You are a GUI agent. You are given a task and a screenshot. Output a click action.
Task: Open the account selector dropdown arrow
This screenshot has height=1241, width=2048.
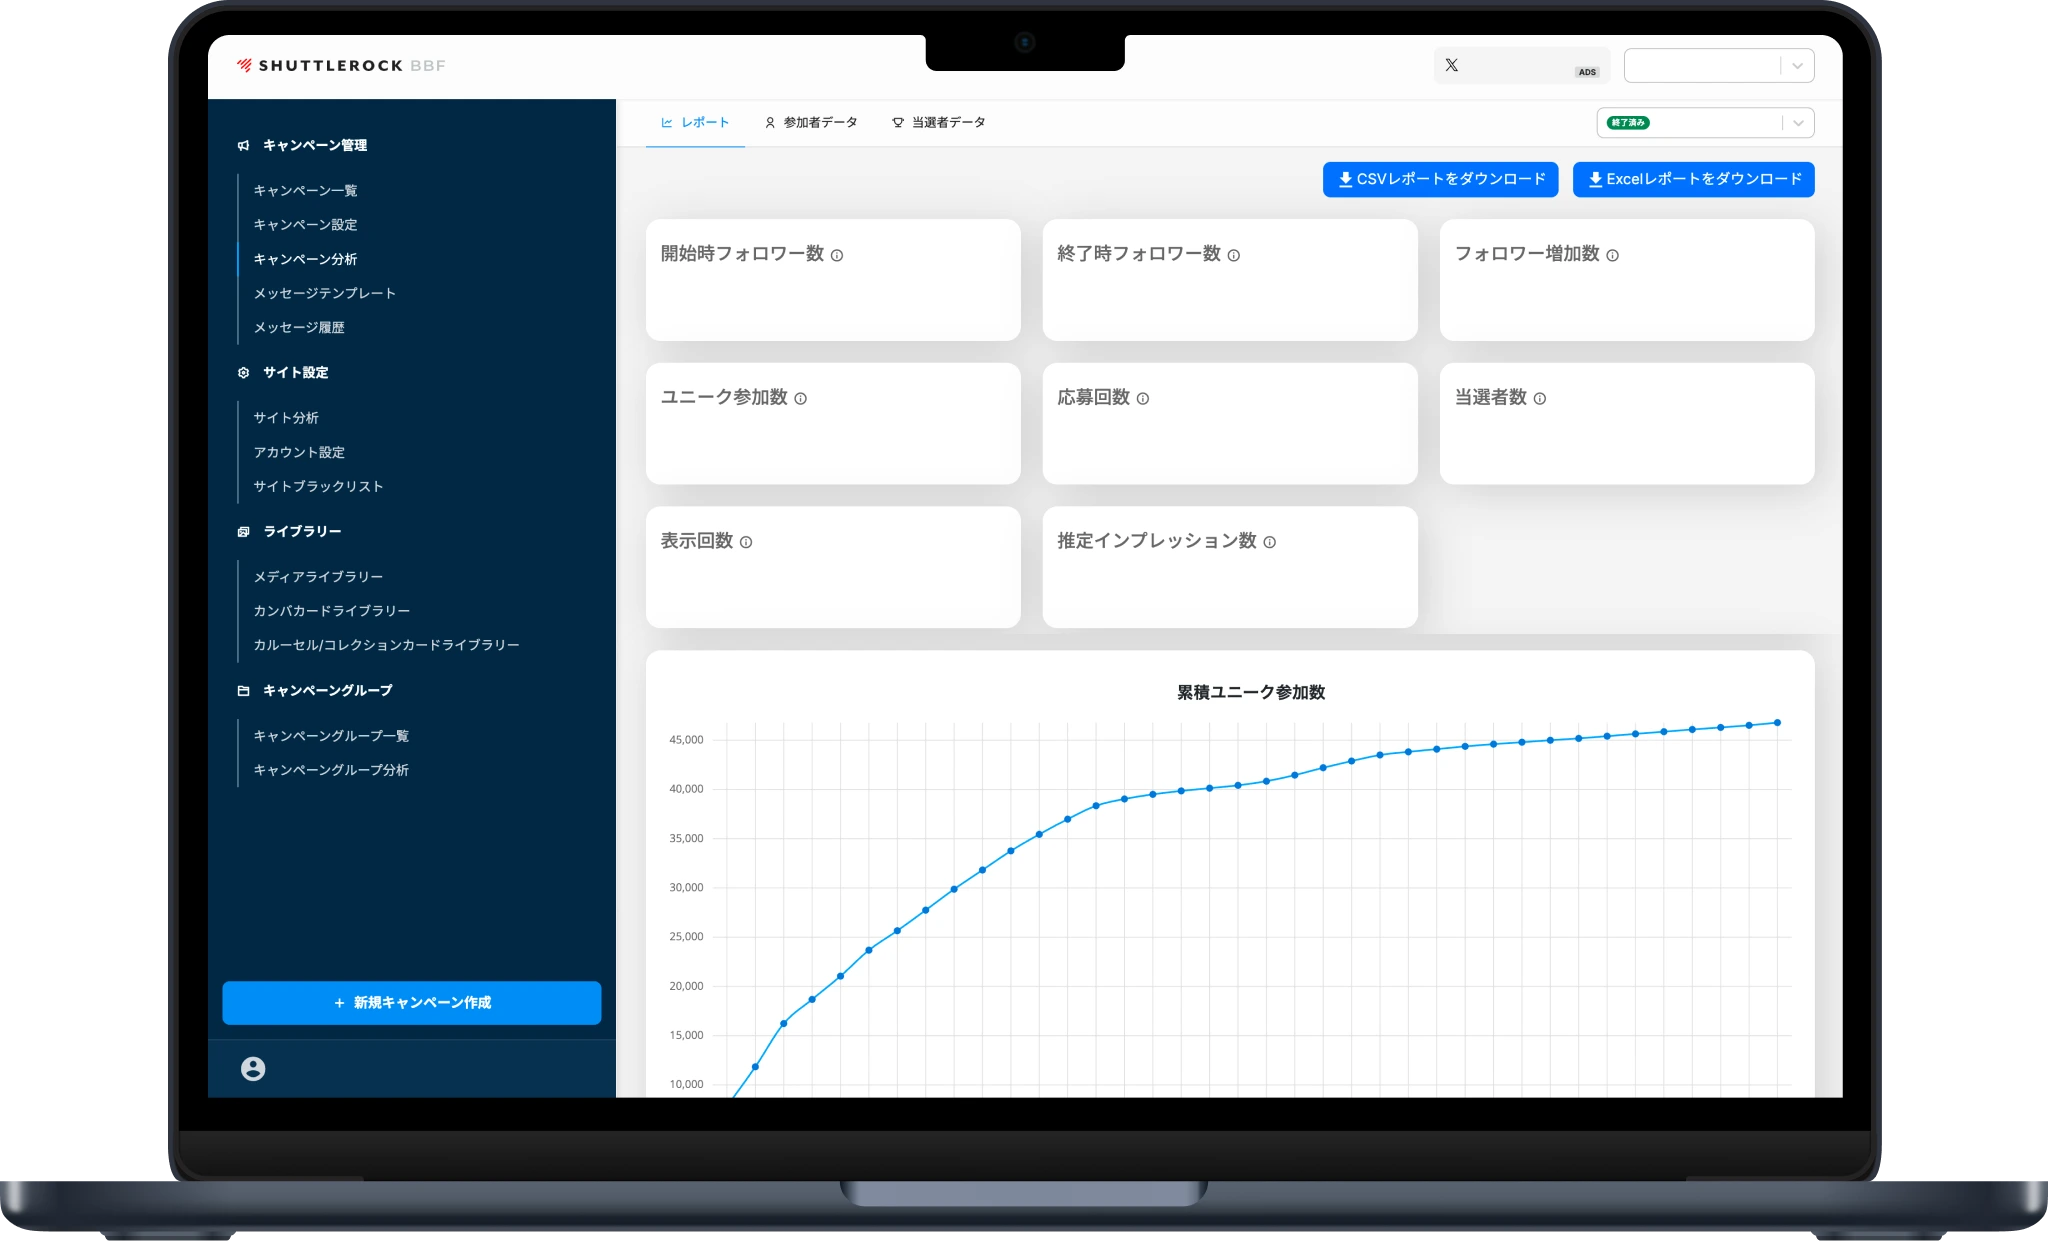1797,66
